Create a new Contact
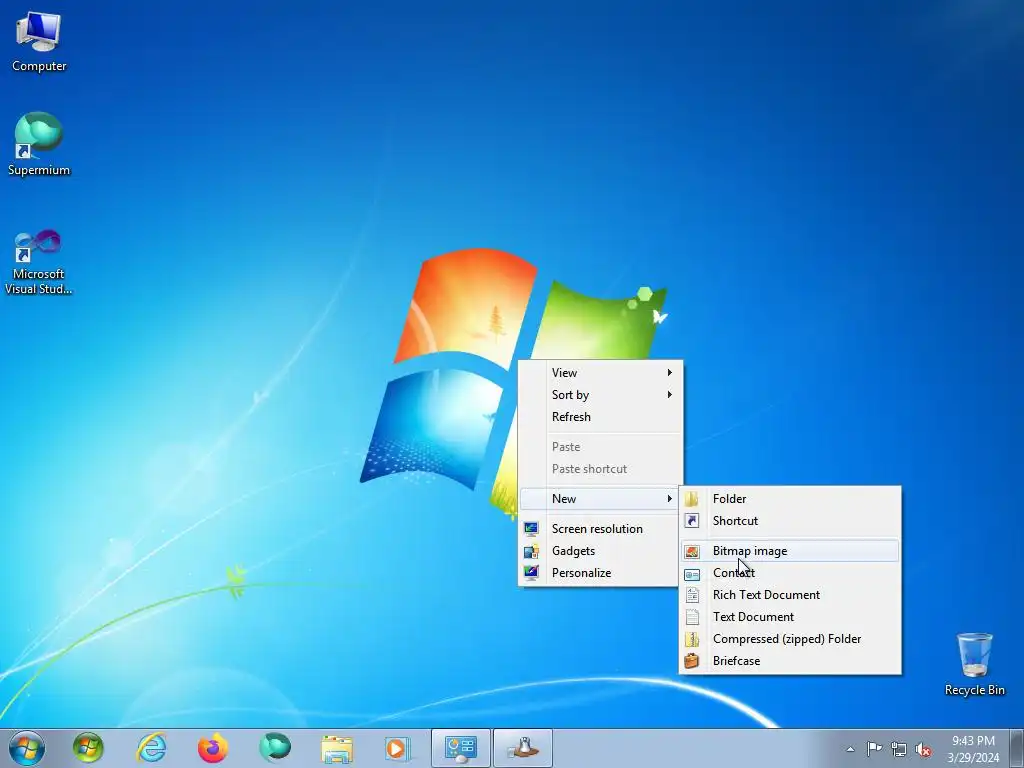This screenshot has width=1024, height=768. [790, 573]
